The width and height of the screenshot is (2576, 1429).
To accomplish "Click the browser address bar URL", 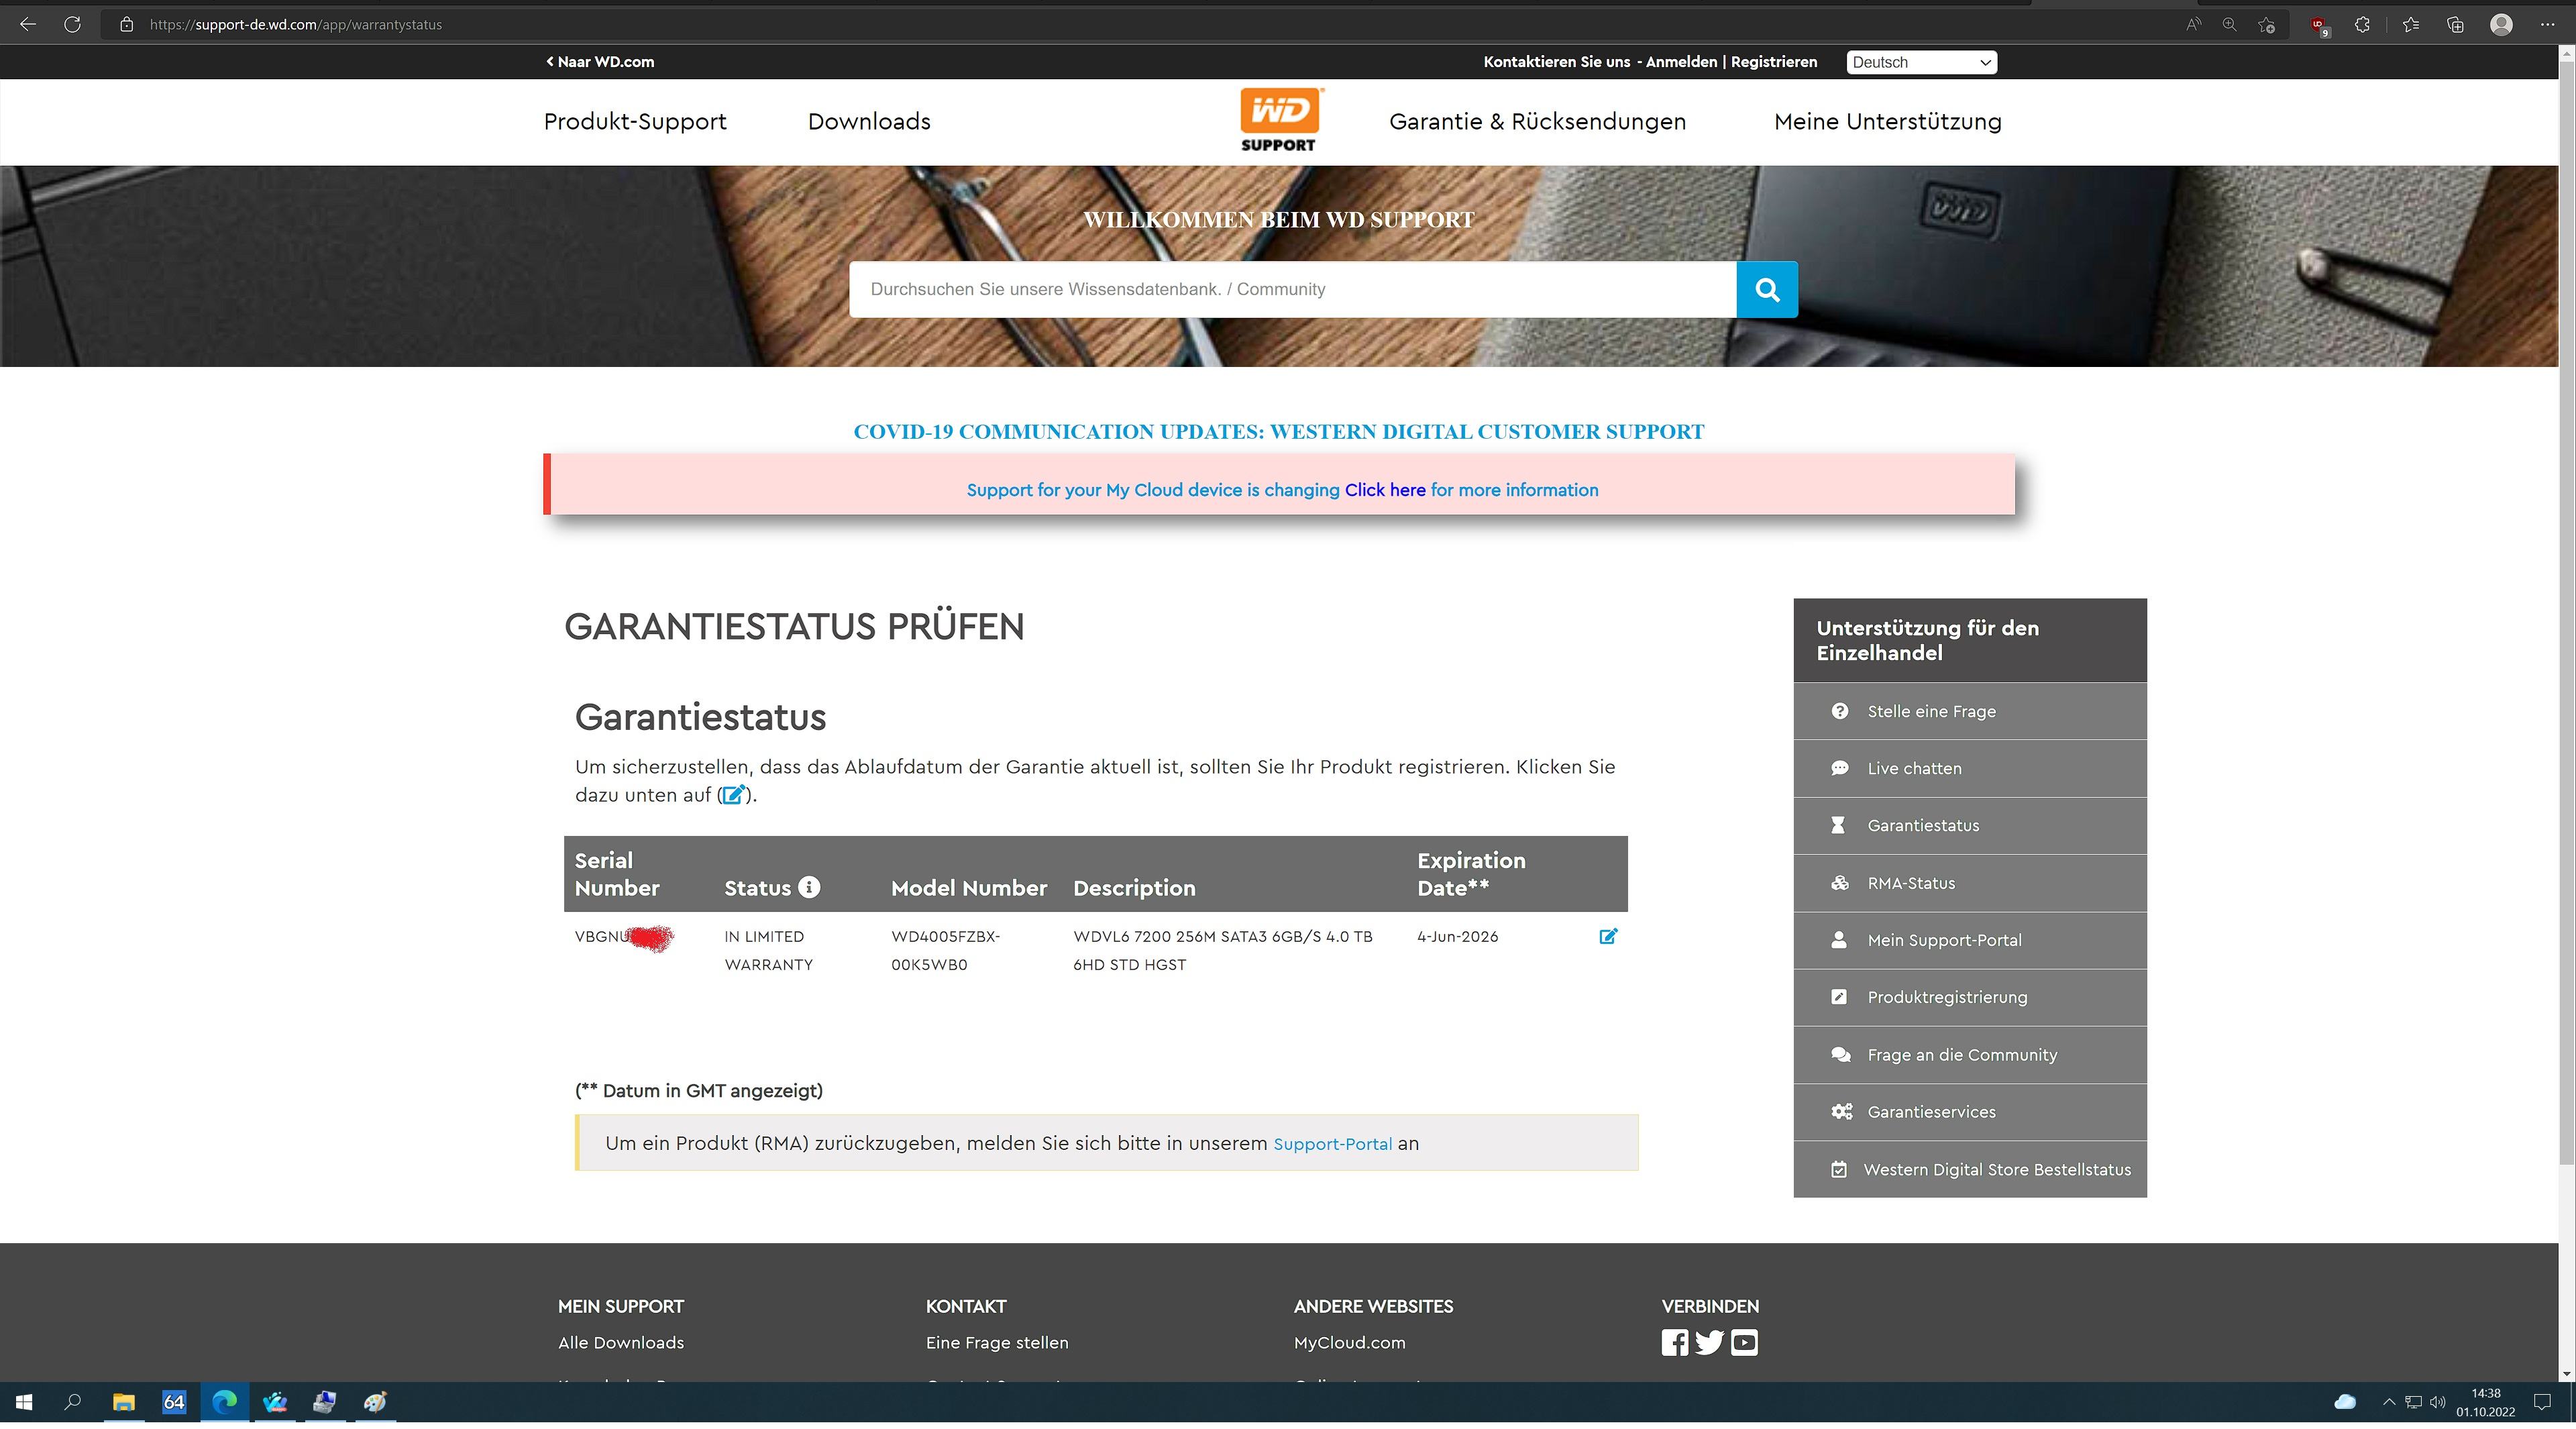I will click(295, 25).
